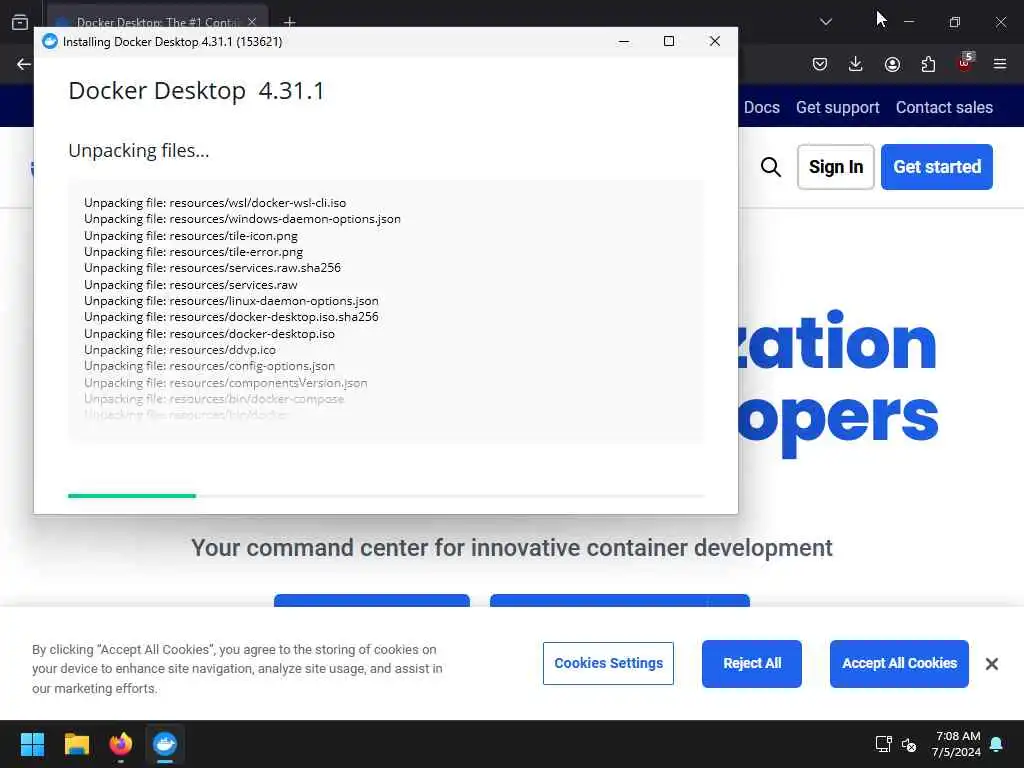
Task: Click the Firefox back arrow button
Action: click(24, 64)
